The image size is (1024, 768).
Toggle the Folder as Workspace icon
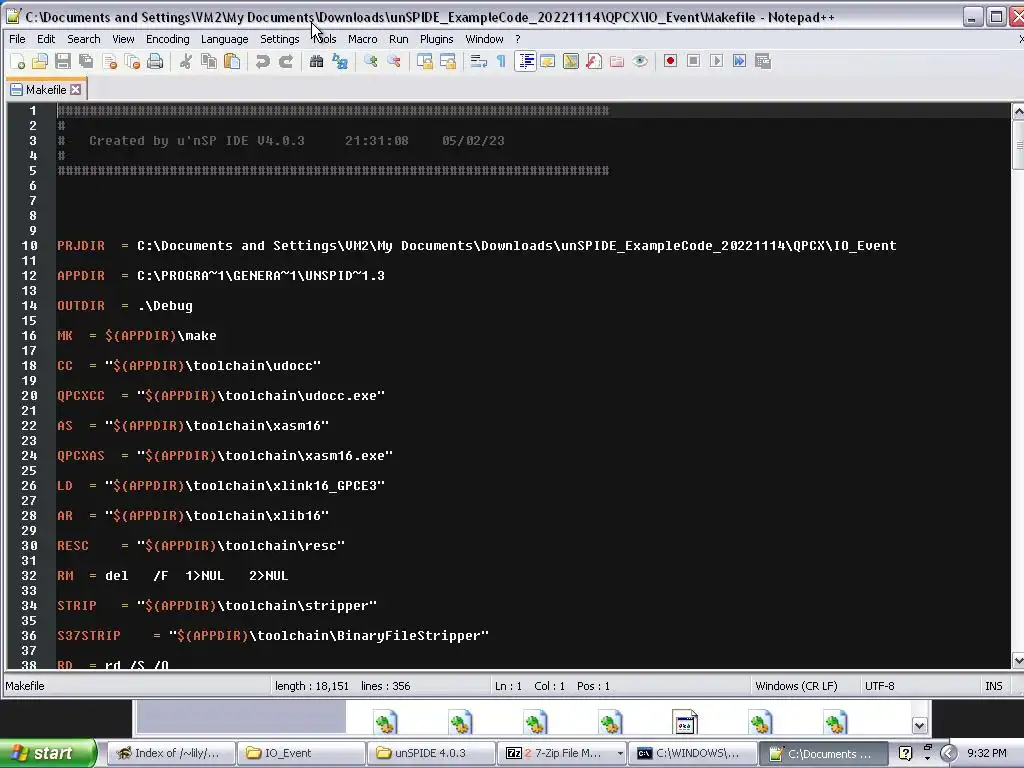click(x=616, y=61)
